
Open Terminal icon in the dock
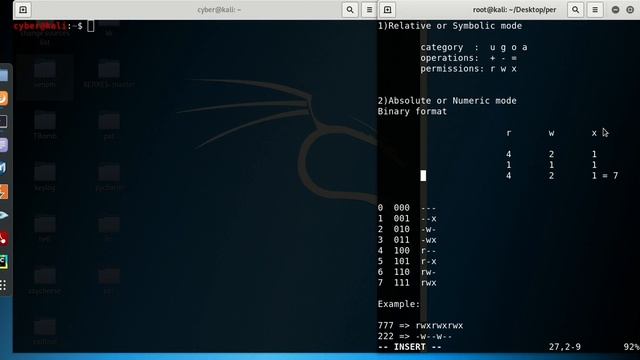click(3, 122)
